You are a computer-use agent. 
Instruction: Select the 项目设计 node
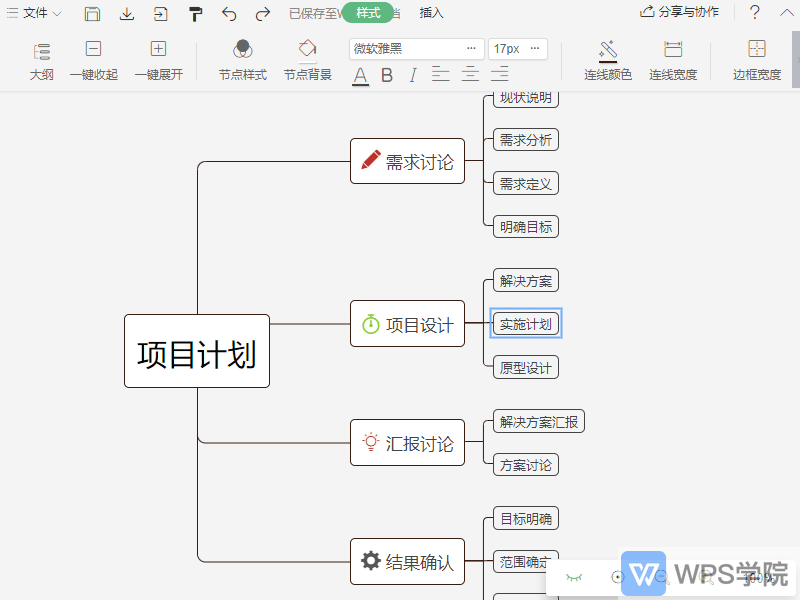[407, 323]
